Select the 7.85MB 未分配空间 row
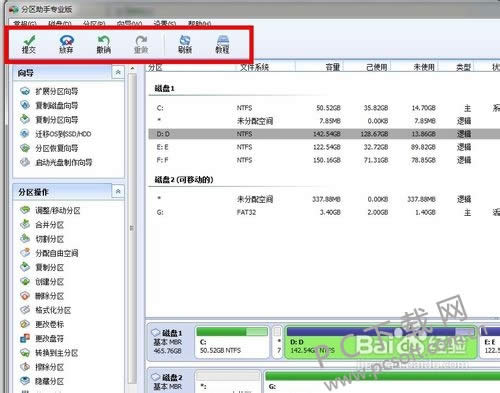Image resolution: width=500 pixels, height=393 pixels. (x=324, y=121)
